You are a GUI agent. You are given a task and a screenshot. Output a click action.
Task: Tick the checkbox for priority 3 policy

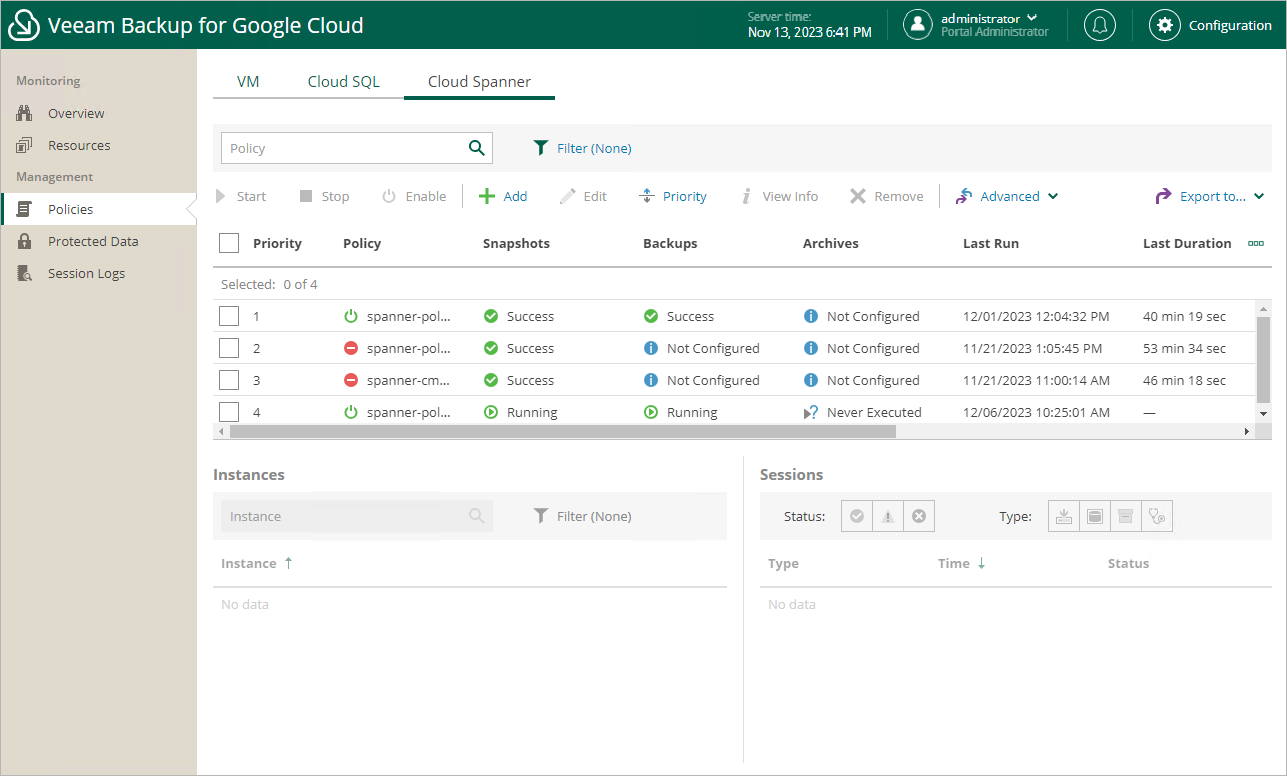[229, 380]
